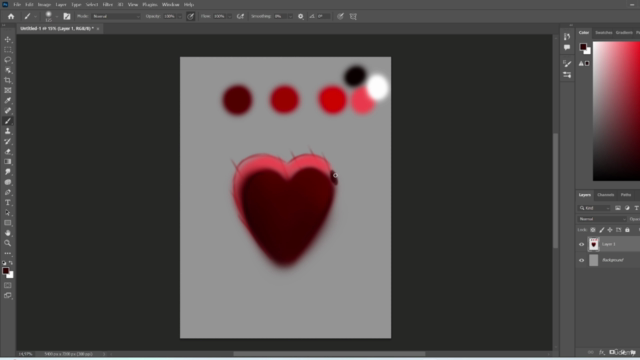
Task: Select the Clone Stamp tool
Action: point(8,131)
